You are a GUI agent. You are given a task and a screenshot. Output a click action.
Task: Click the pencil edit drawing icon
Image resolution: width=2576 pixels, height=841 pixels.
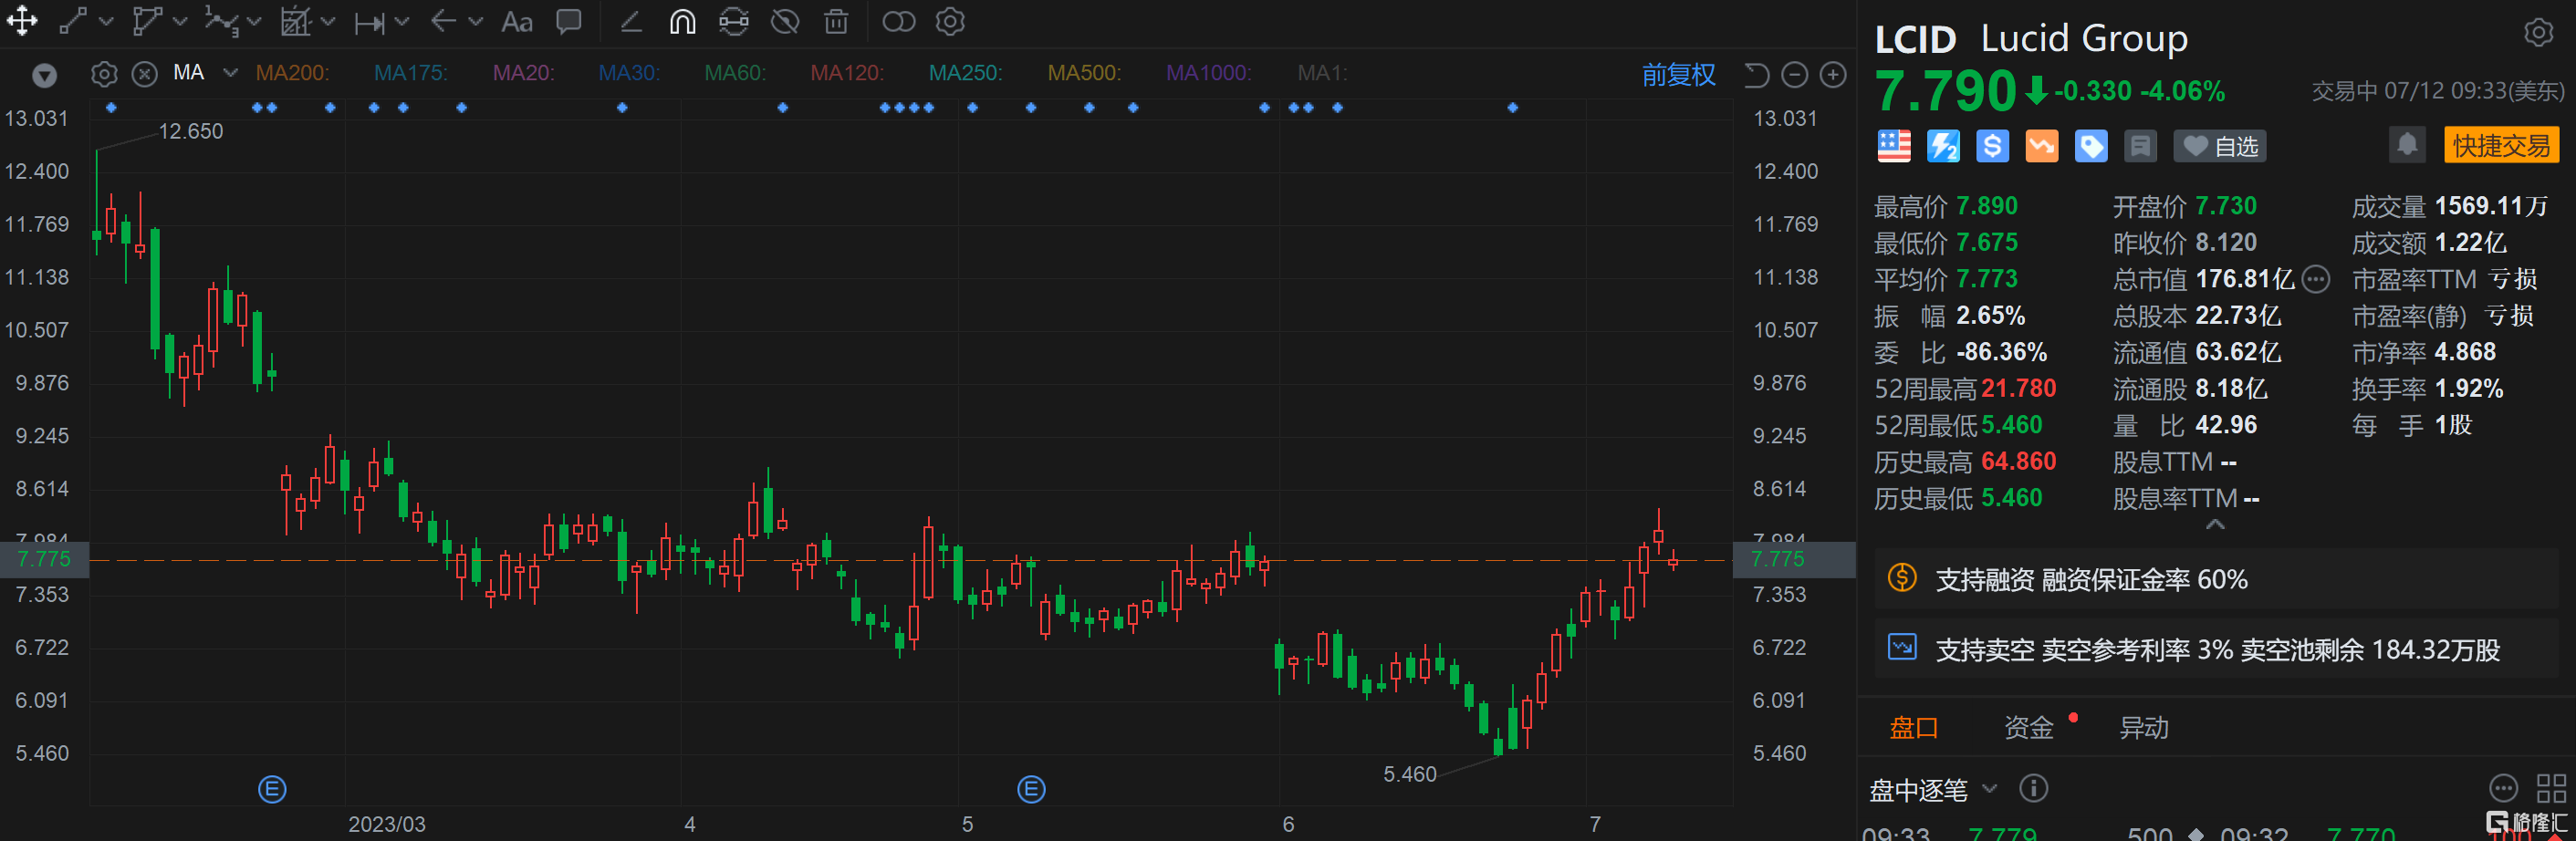(x=630, y=21)
